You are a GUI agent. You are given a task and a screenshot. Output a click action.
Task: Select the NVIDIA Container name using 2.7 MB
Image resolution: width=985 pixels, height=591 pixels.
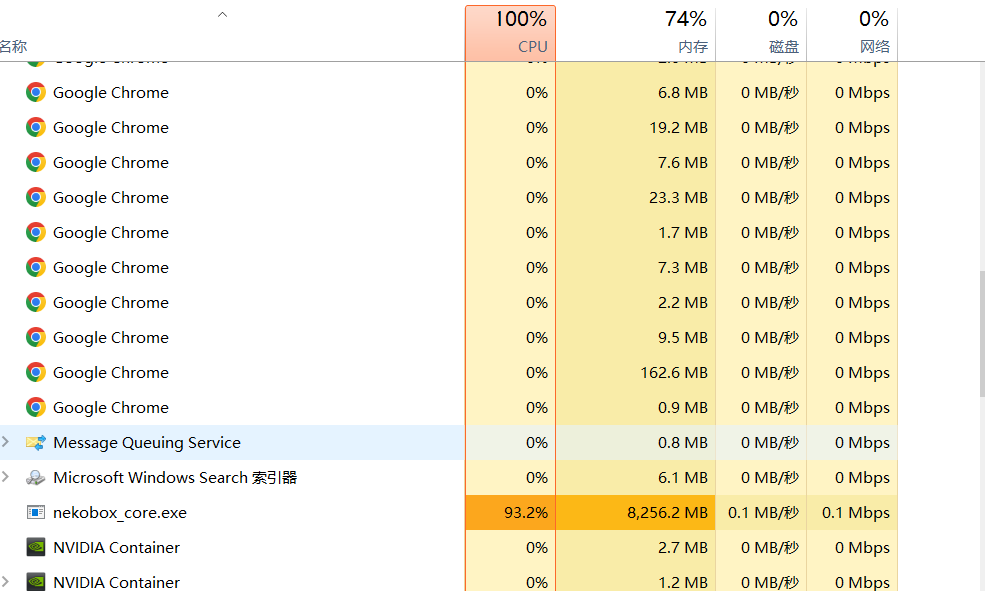click(117, 548)
